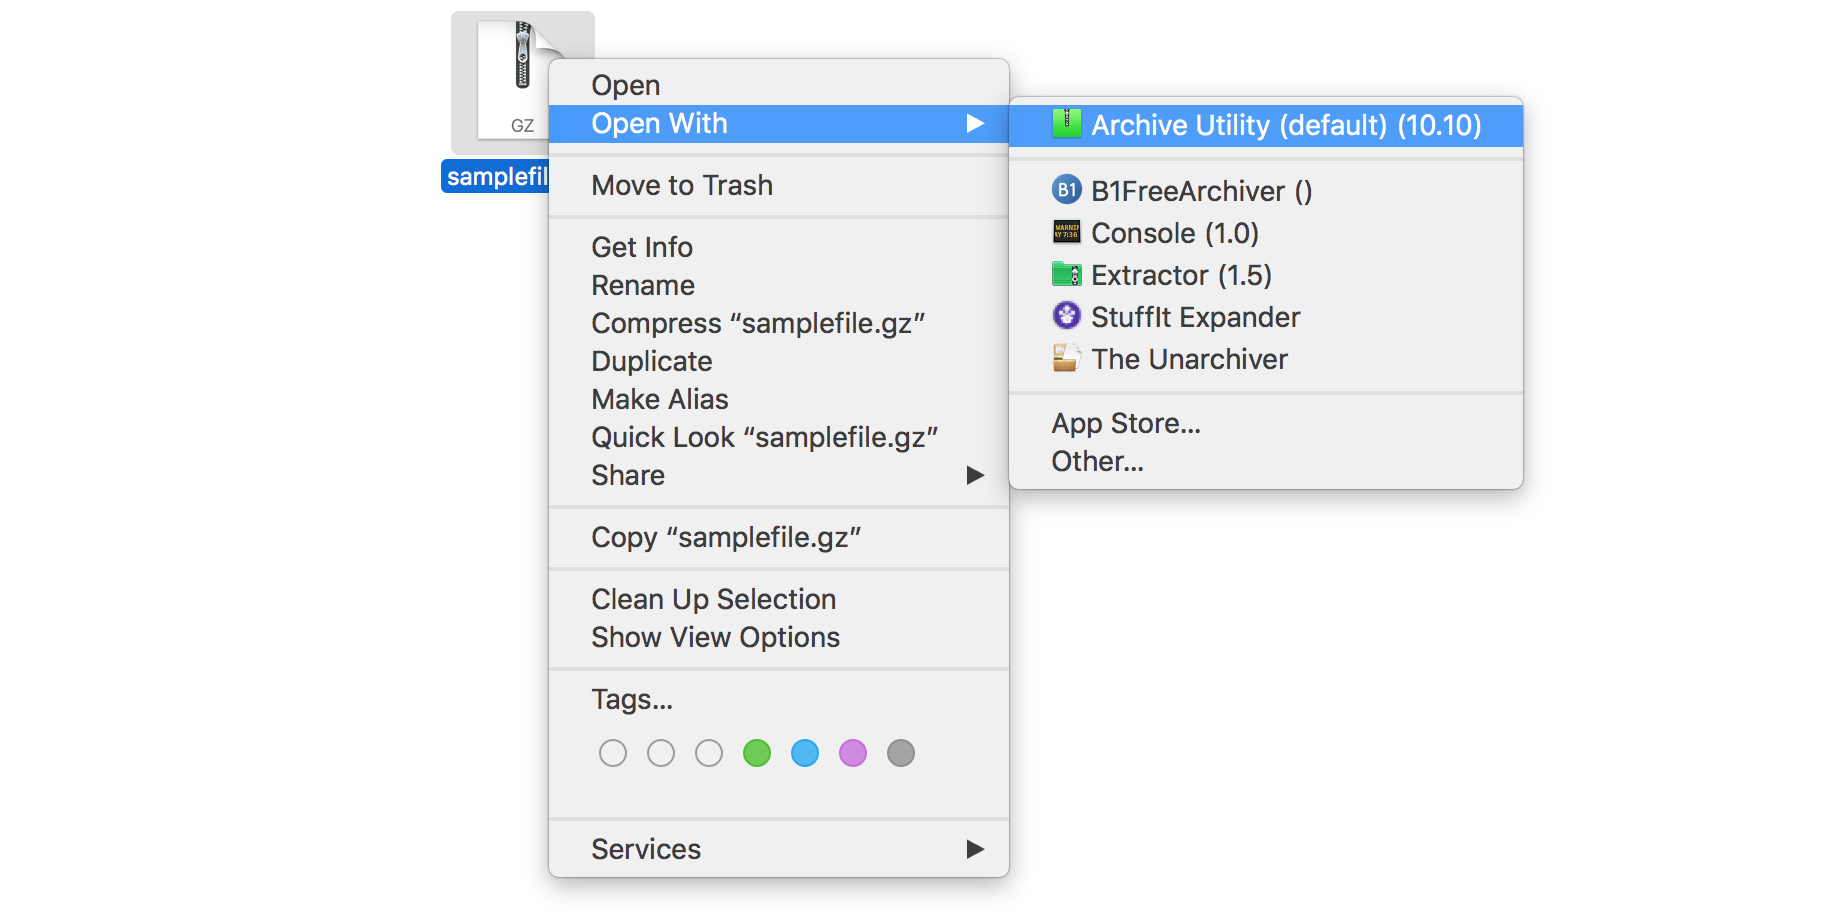This screenshot has height=912, width=1824.
Task: Click the samplefile filename label
Action: (496, 177)
